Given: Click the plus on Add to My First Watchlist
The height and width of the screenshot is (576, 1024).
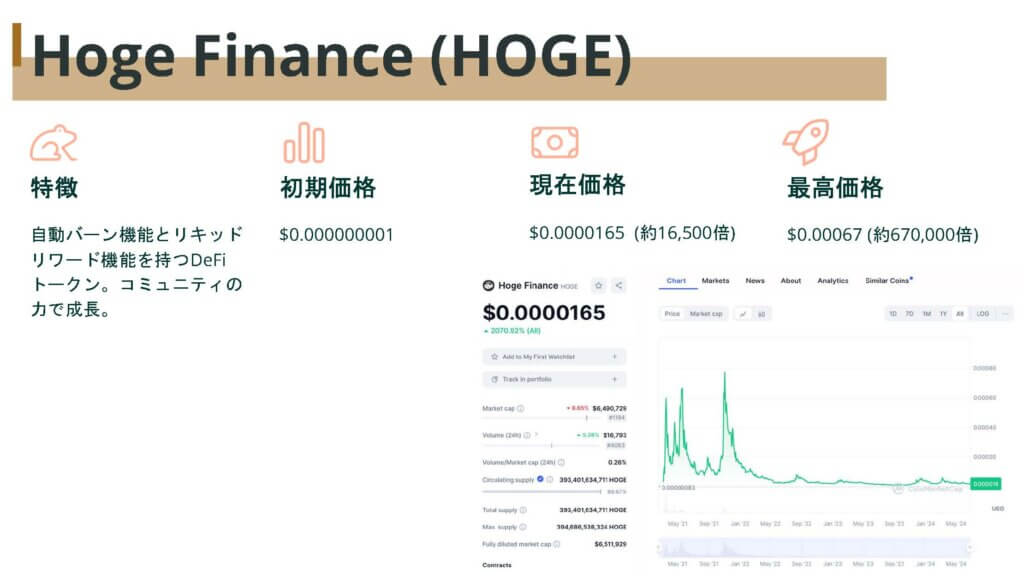Looking at the screenshot, I should [x=615, y=357].
